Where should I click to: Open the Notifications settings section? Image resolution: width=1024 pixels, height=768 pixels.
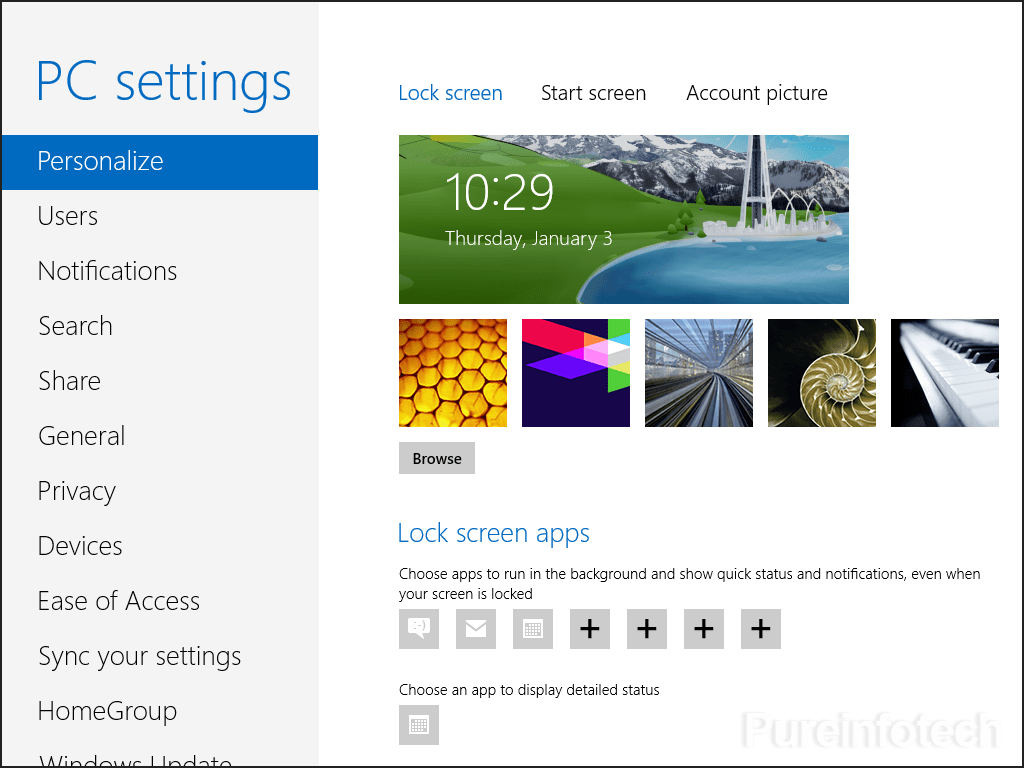(x=107, y=271)
